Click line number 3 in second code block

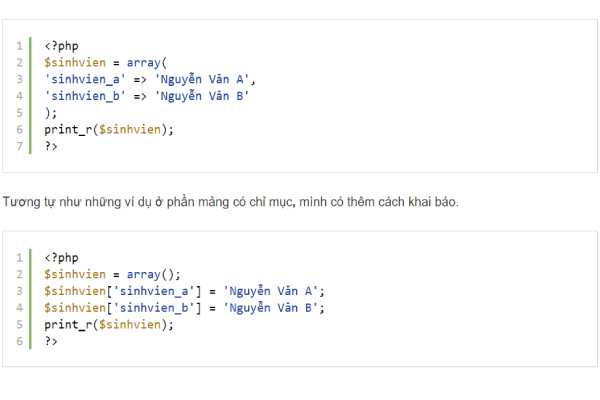coord(19,291)
